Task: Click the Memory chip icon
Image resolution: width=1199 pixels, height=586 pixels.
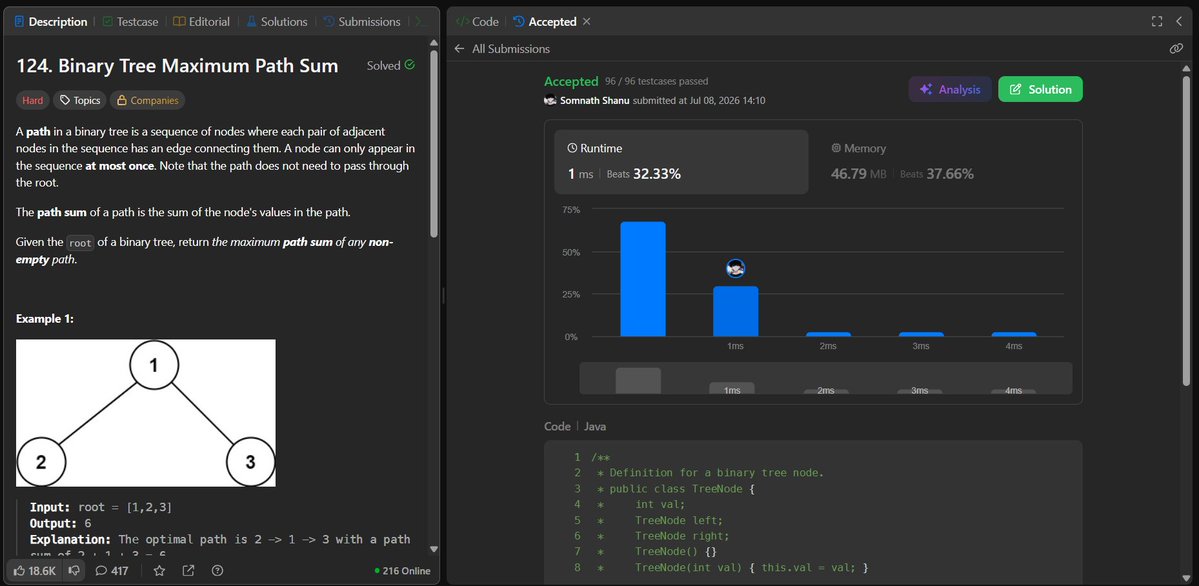Action: click(836, 148)
